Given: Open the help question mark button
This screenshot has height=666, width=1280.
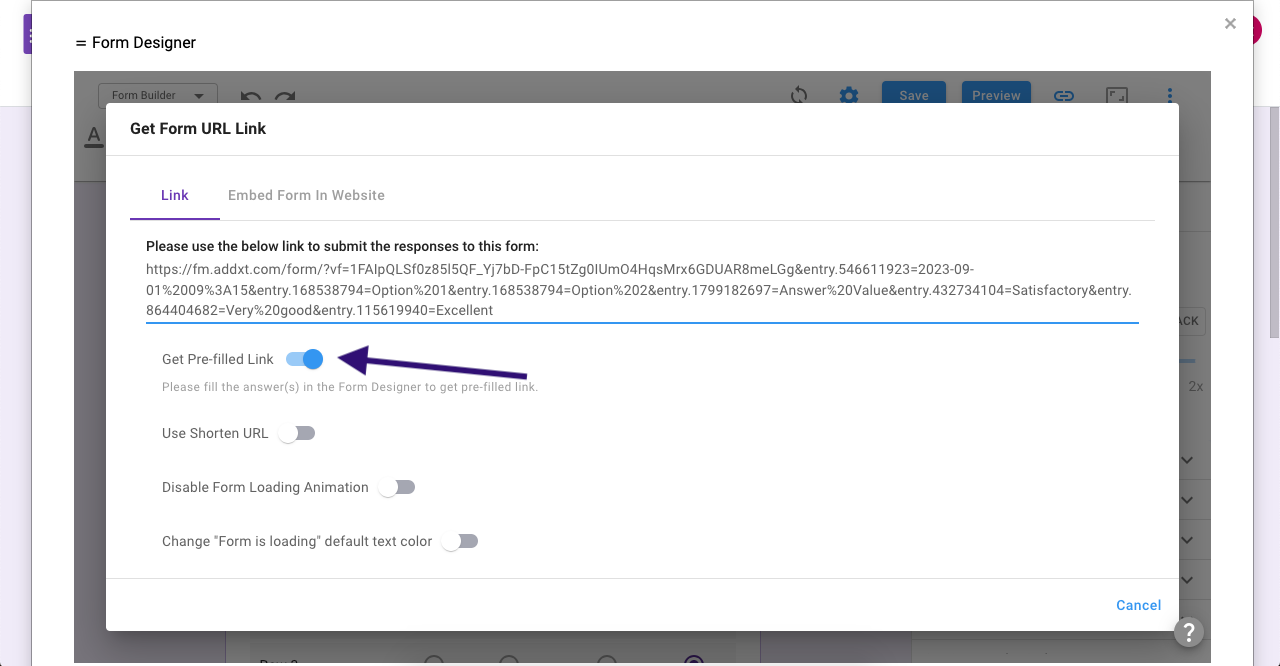Looking at the screenshot, I should click(x=1188, y=632).
